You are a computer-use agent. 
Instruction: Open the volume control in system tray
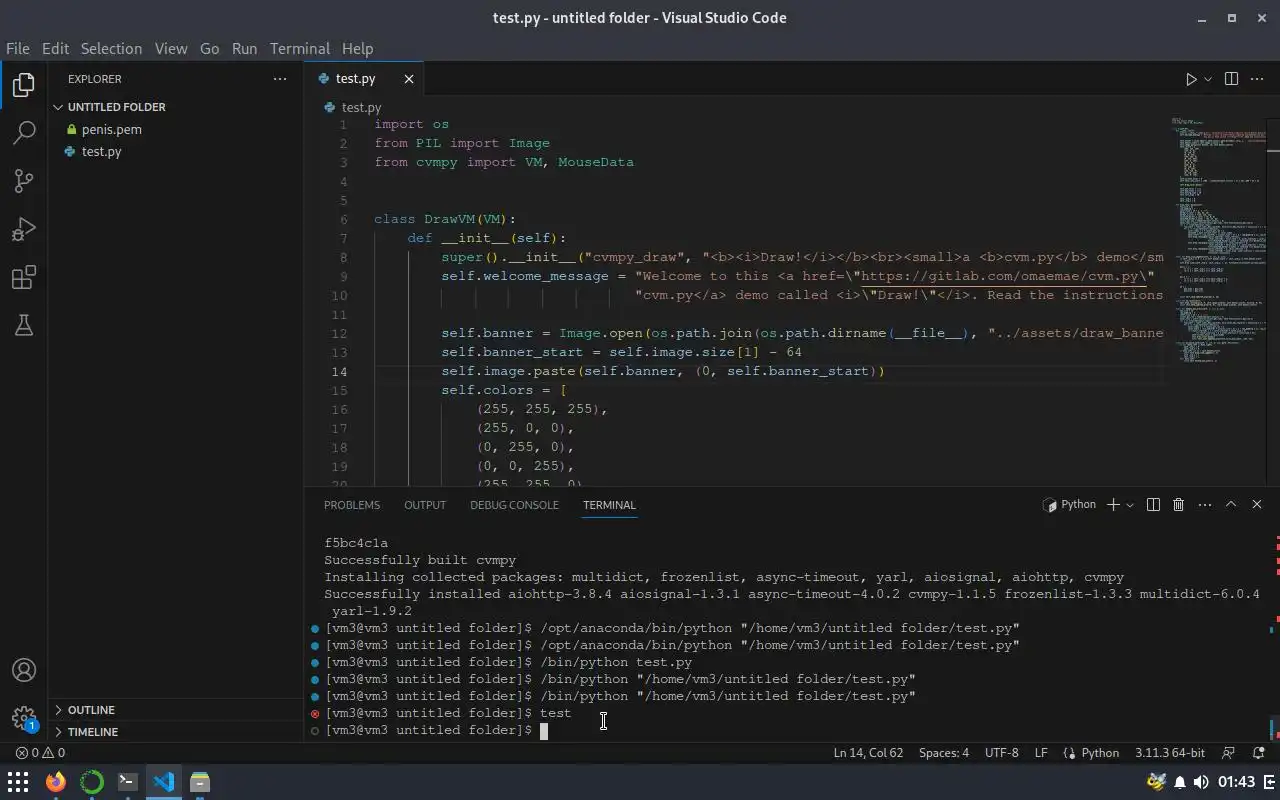1201,782
